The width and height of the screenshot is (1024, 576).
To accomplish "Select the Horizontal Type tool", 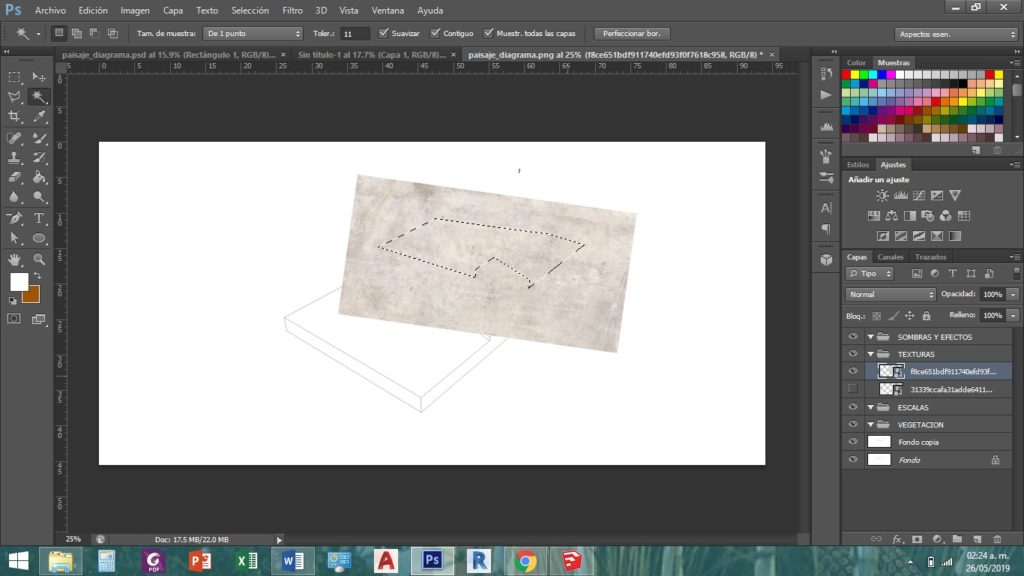I will coord(39,218).
